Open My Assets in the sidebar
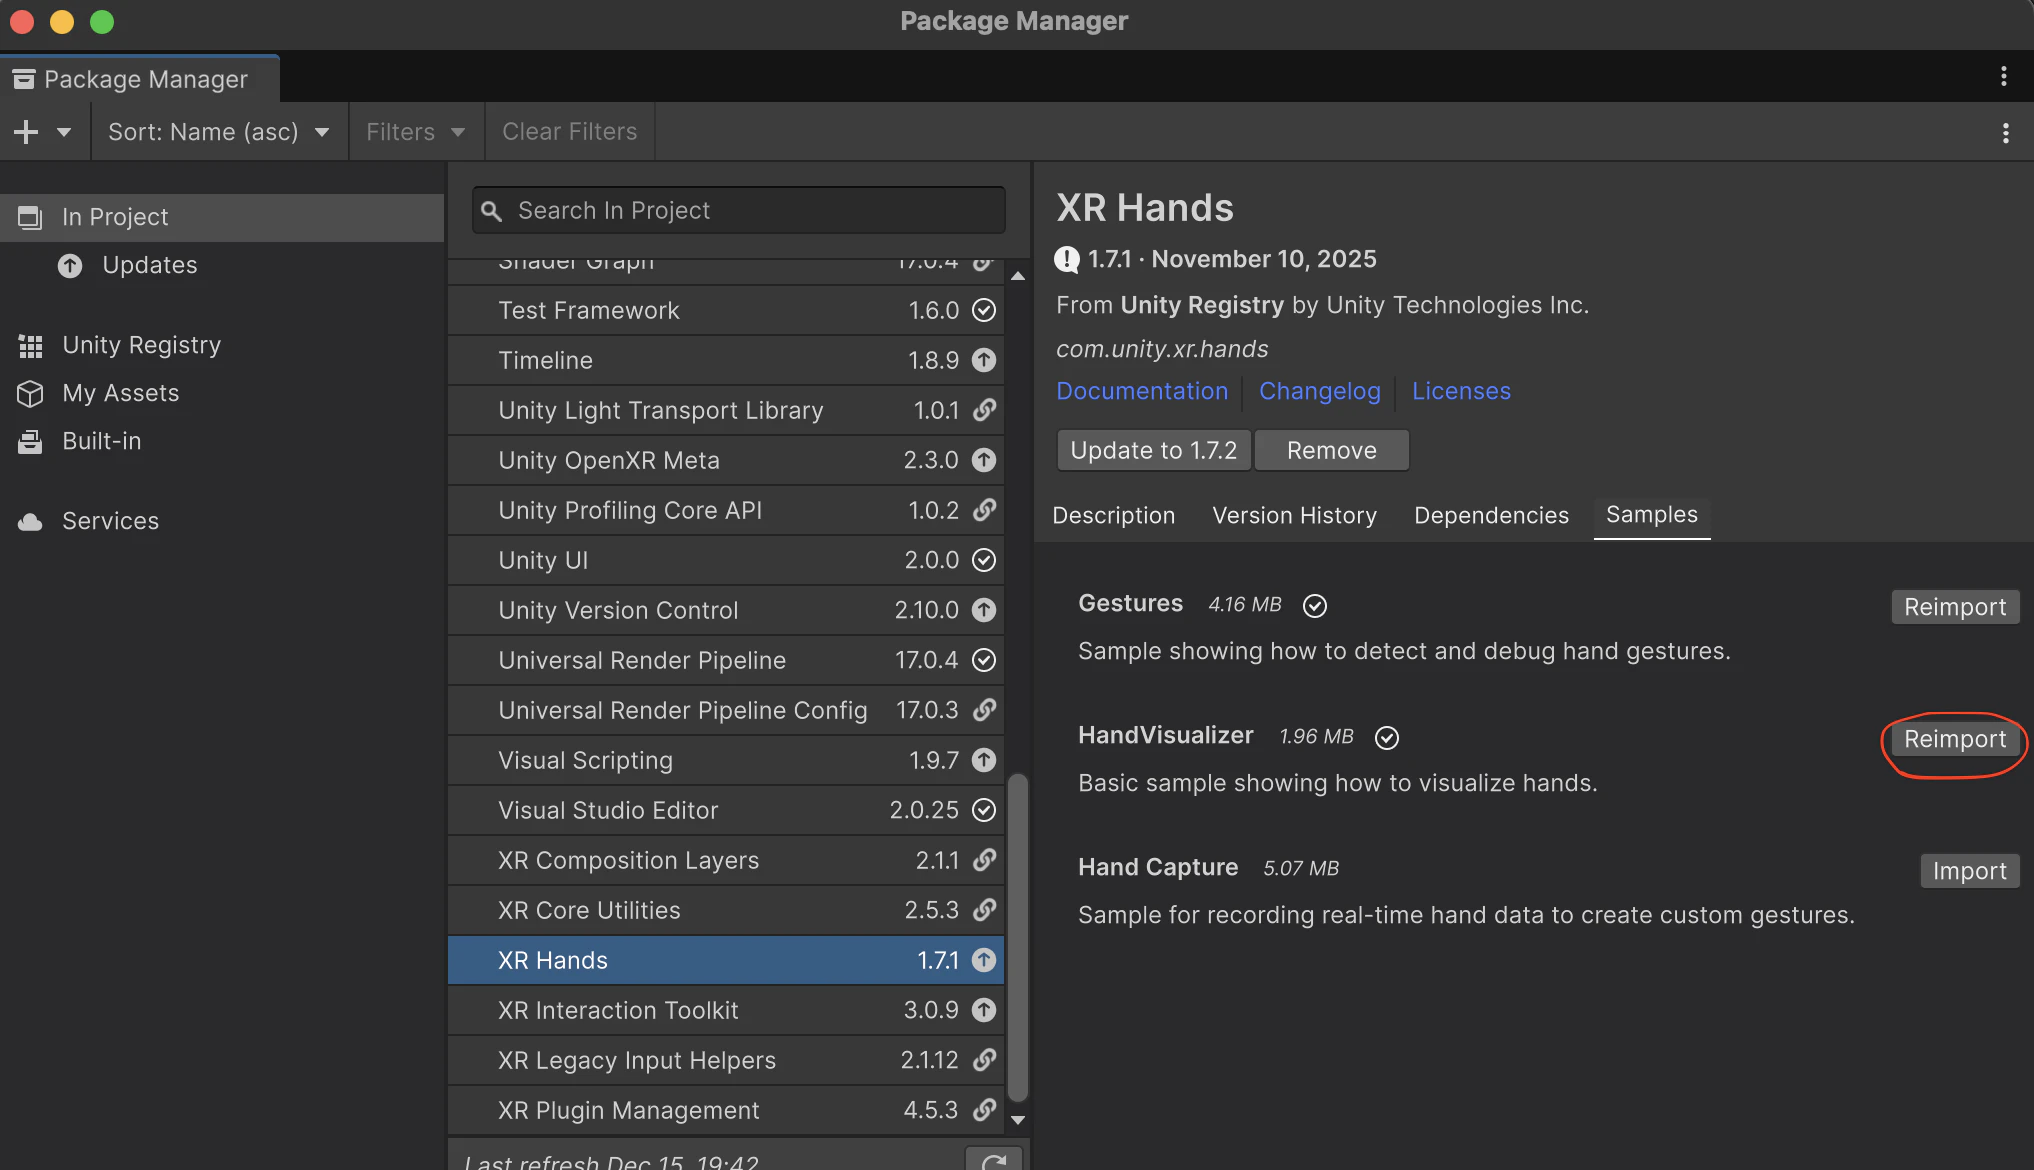The width and height of the screenshot is (2034, 1170). [222, 393]
